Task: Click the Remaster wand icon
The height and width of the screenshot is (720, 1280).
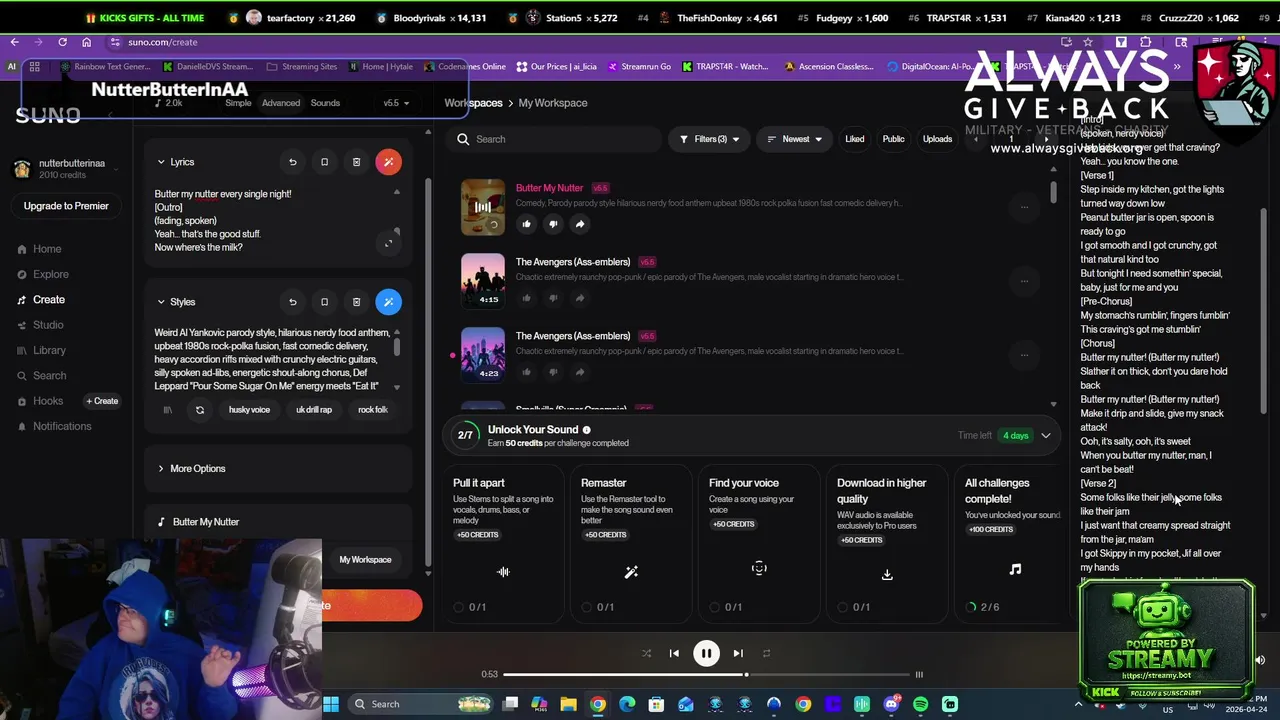Action: click(631, 572)
